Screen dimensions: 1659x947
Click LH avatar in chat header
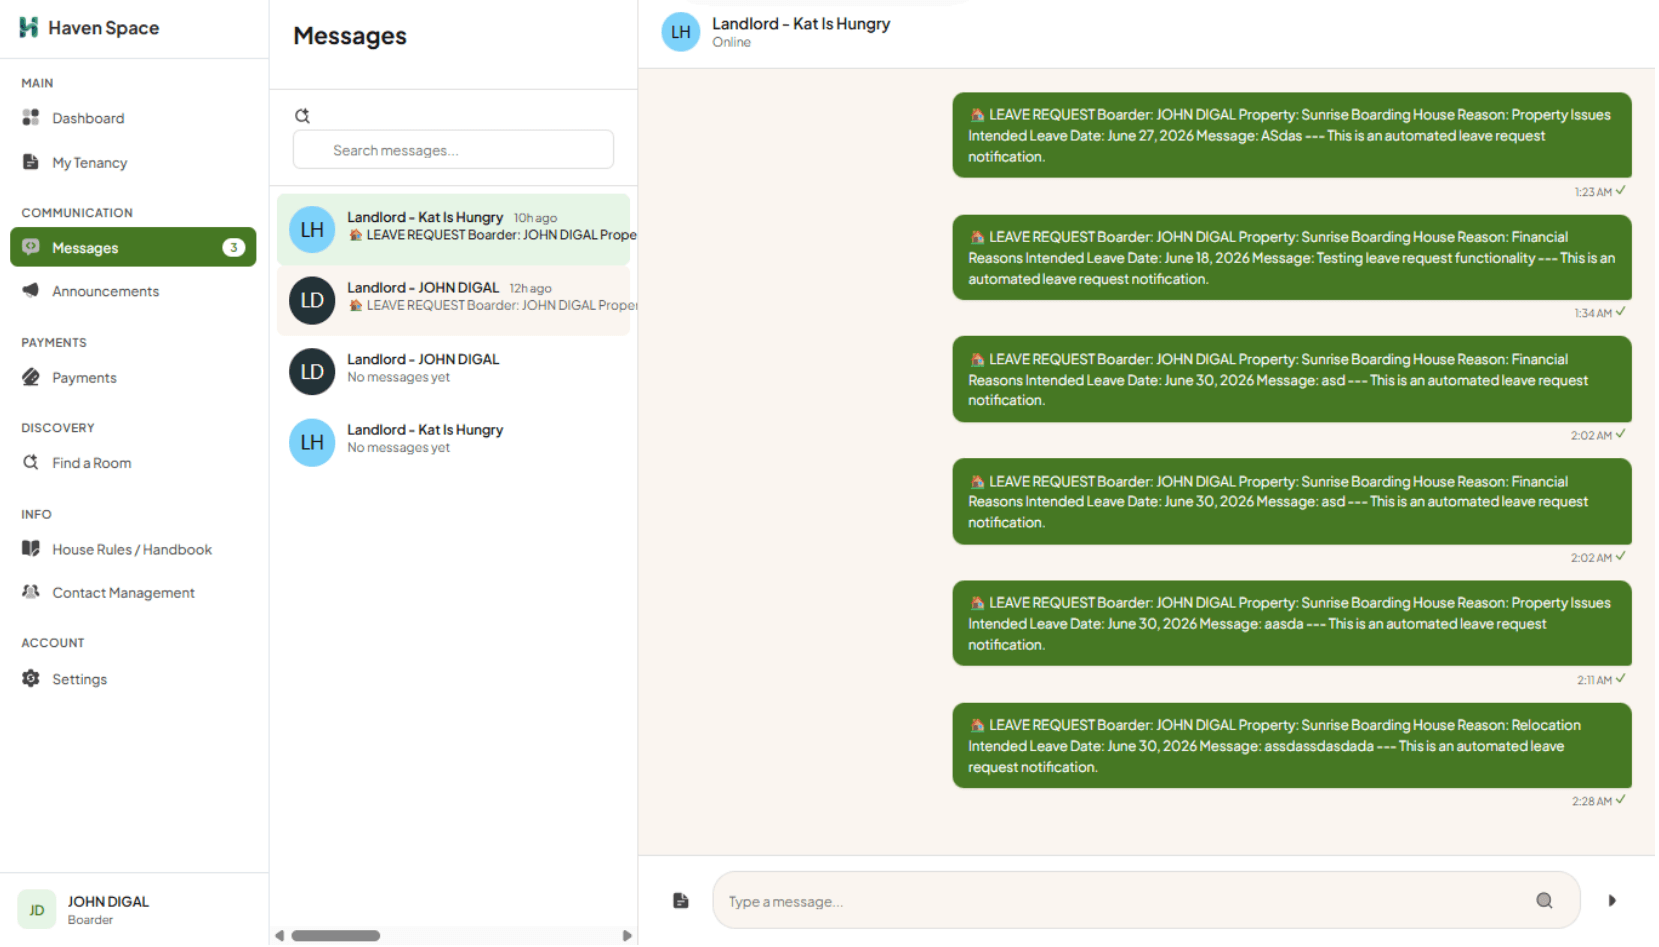(x=681, y=32)
